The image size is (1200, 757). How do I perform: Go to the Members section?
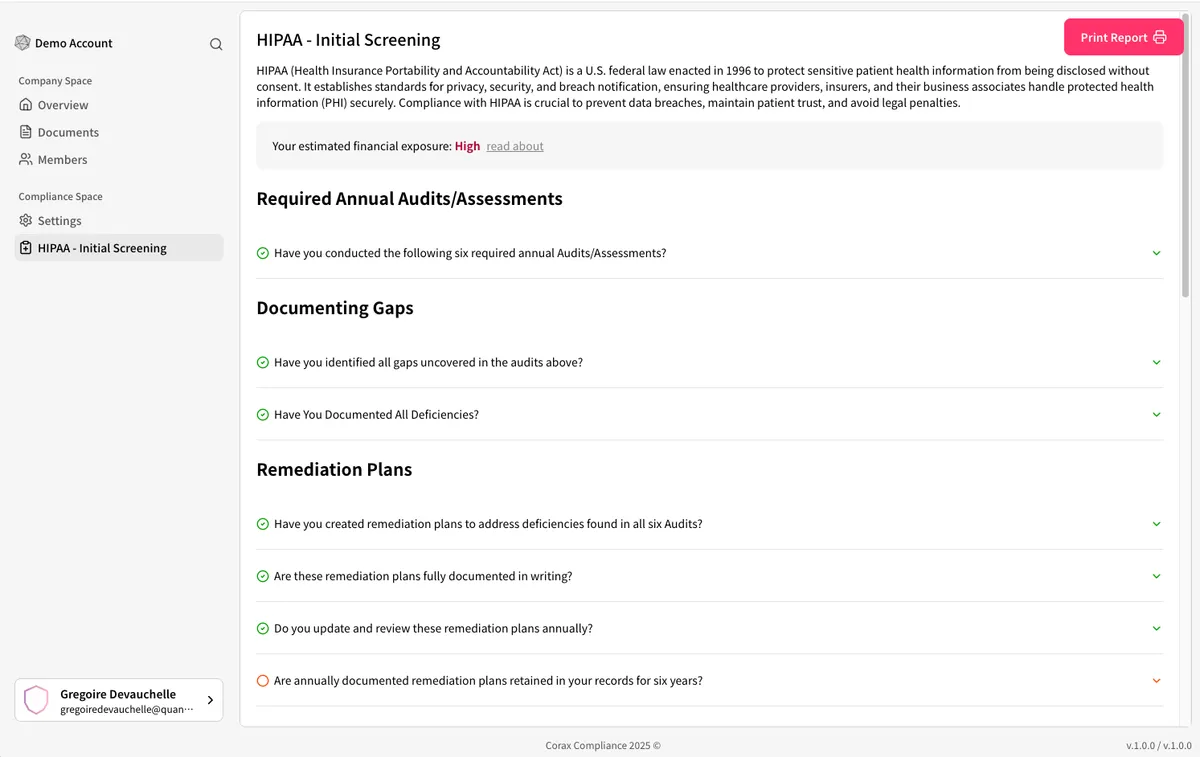(x=62, y=159)
